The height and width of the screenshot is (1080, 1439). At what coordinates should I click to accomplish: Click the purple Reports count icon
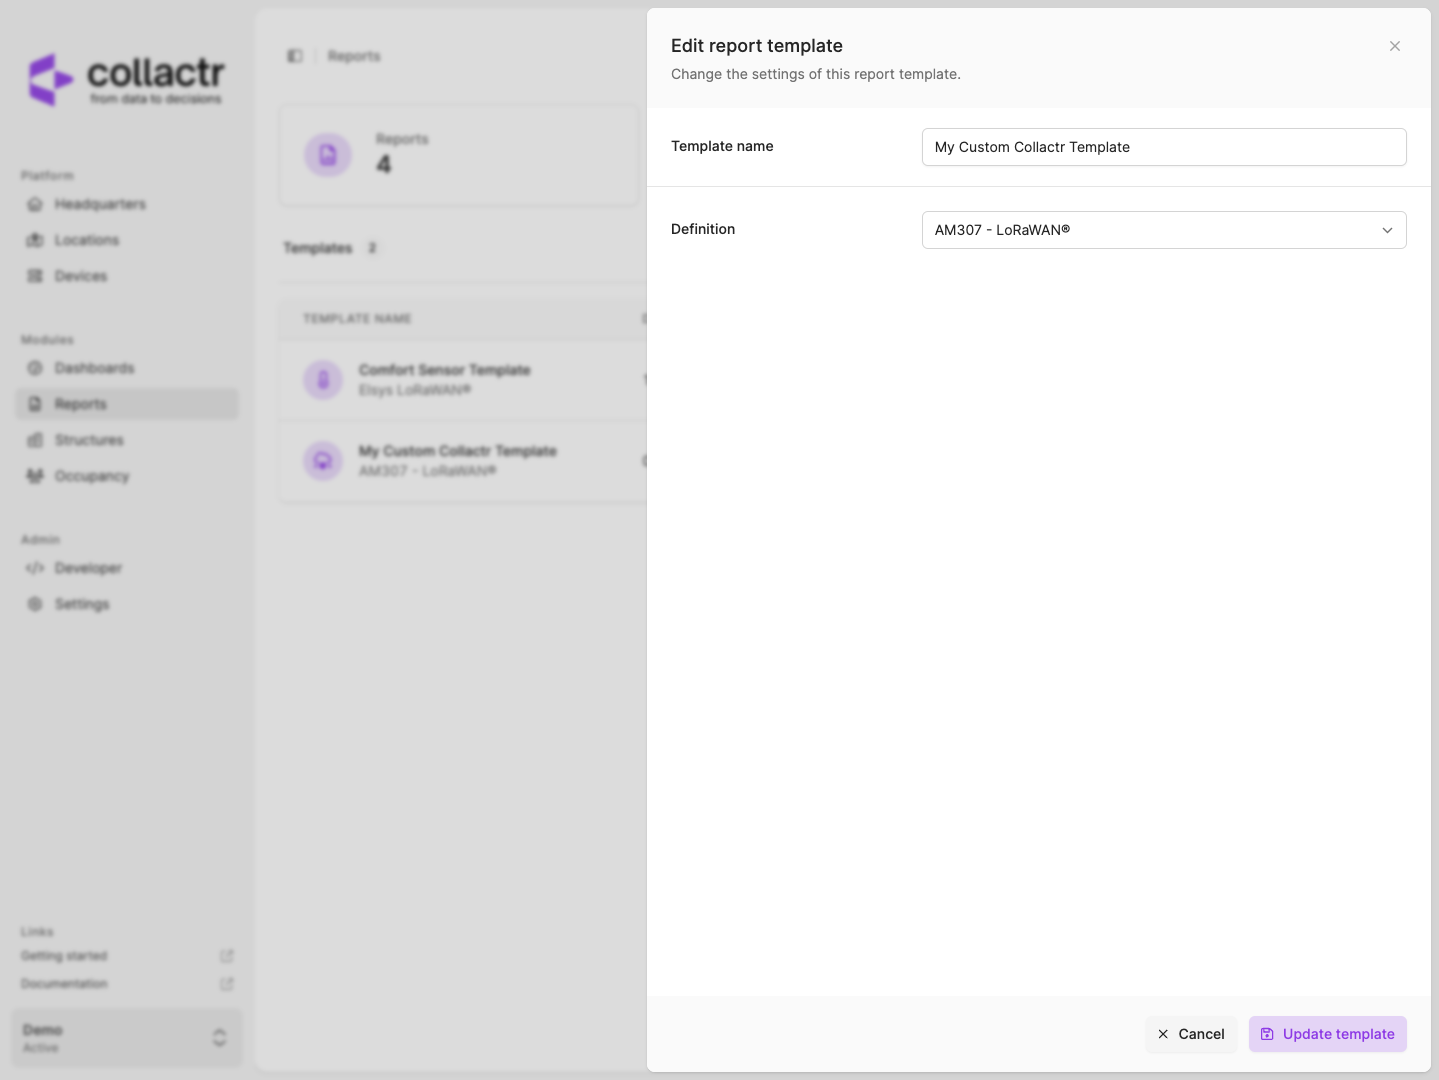(x=328, y=155)
